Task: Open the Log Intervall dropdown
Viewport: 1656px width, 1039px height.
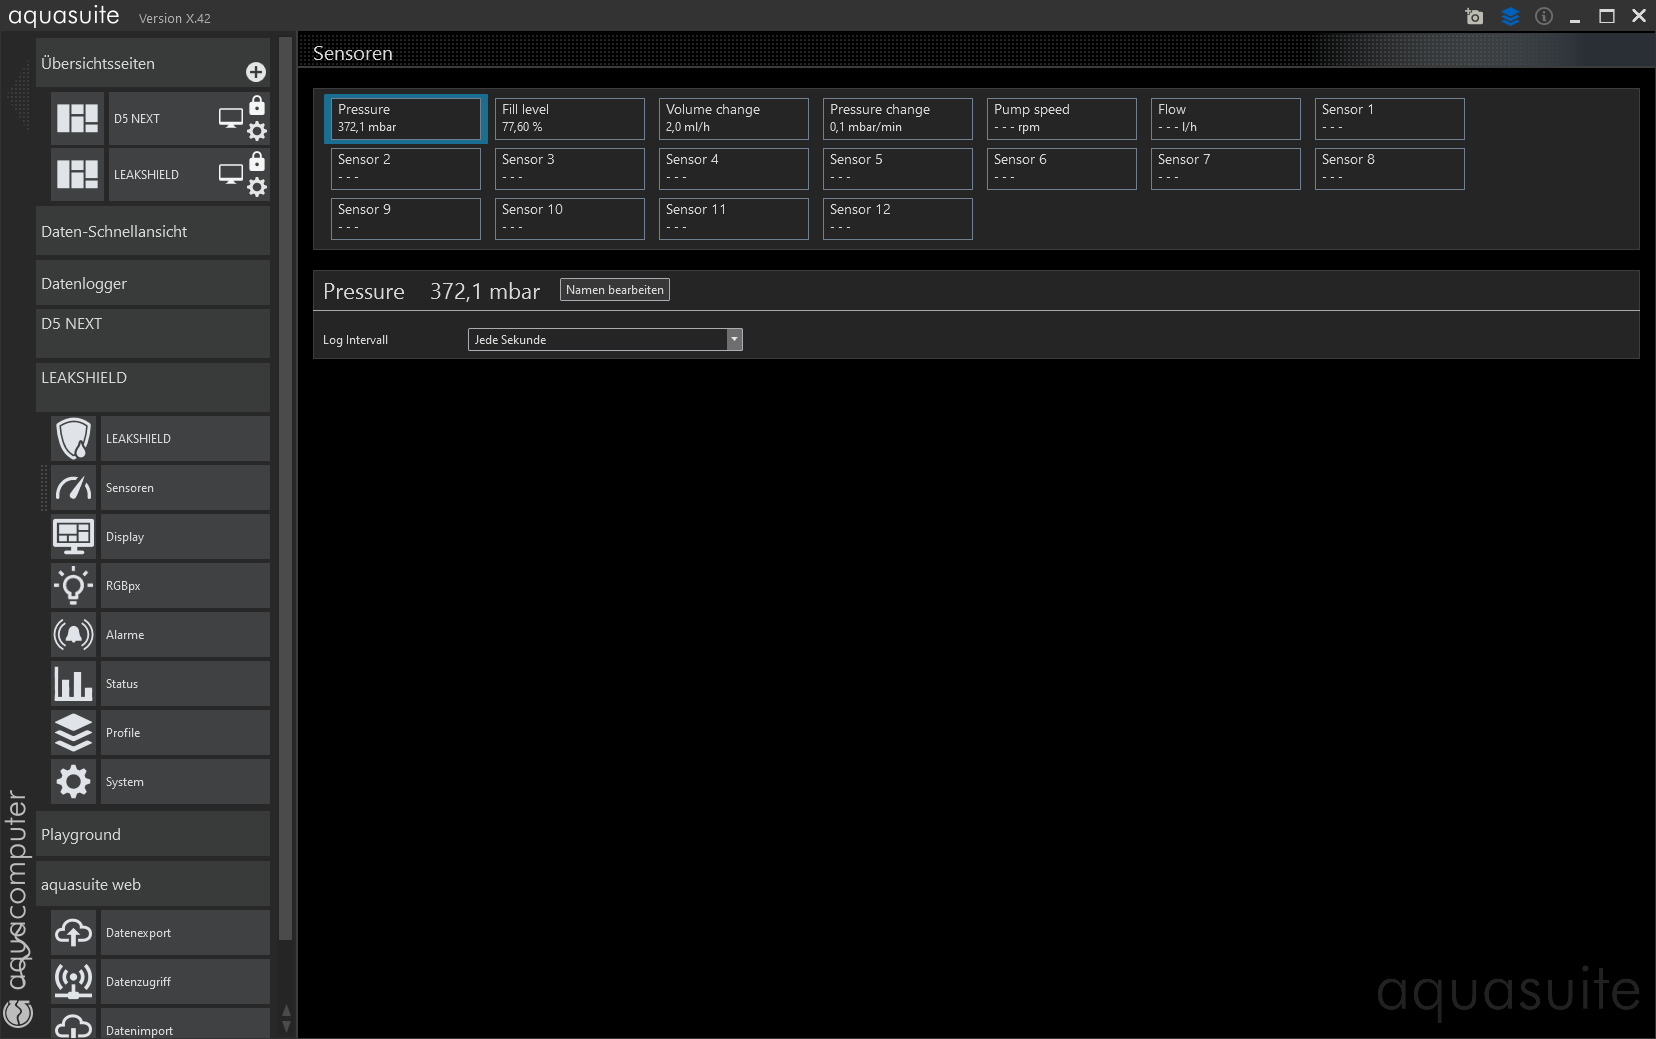Action: pyautogui.click(x=734, y=340)
